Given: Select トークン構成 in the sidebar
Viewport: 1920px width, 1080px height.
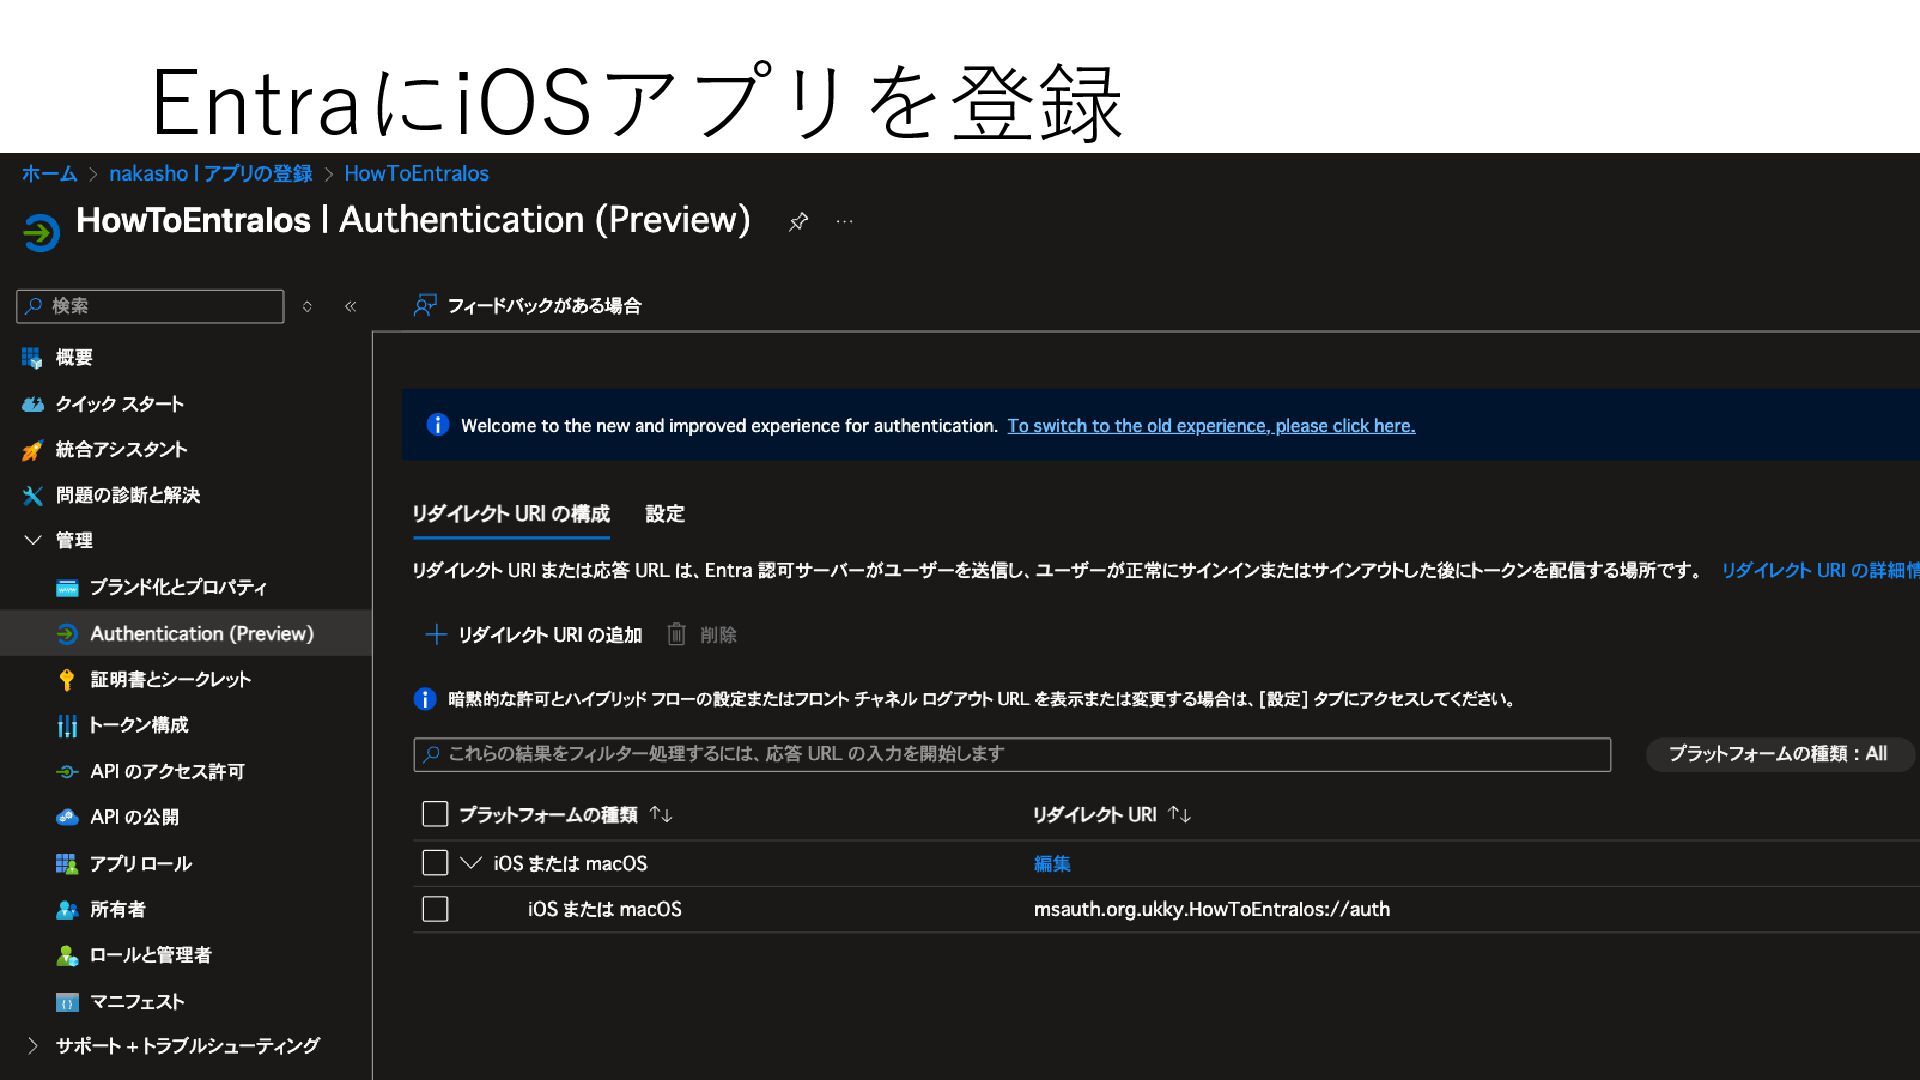Looking at the screenshot, I should coord(138,725).
